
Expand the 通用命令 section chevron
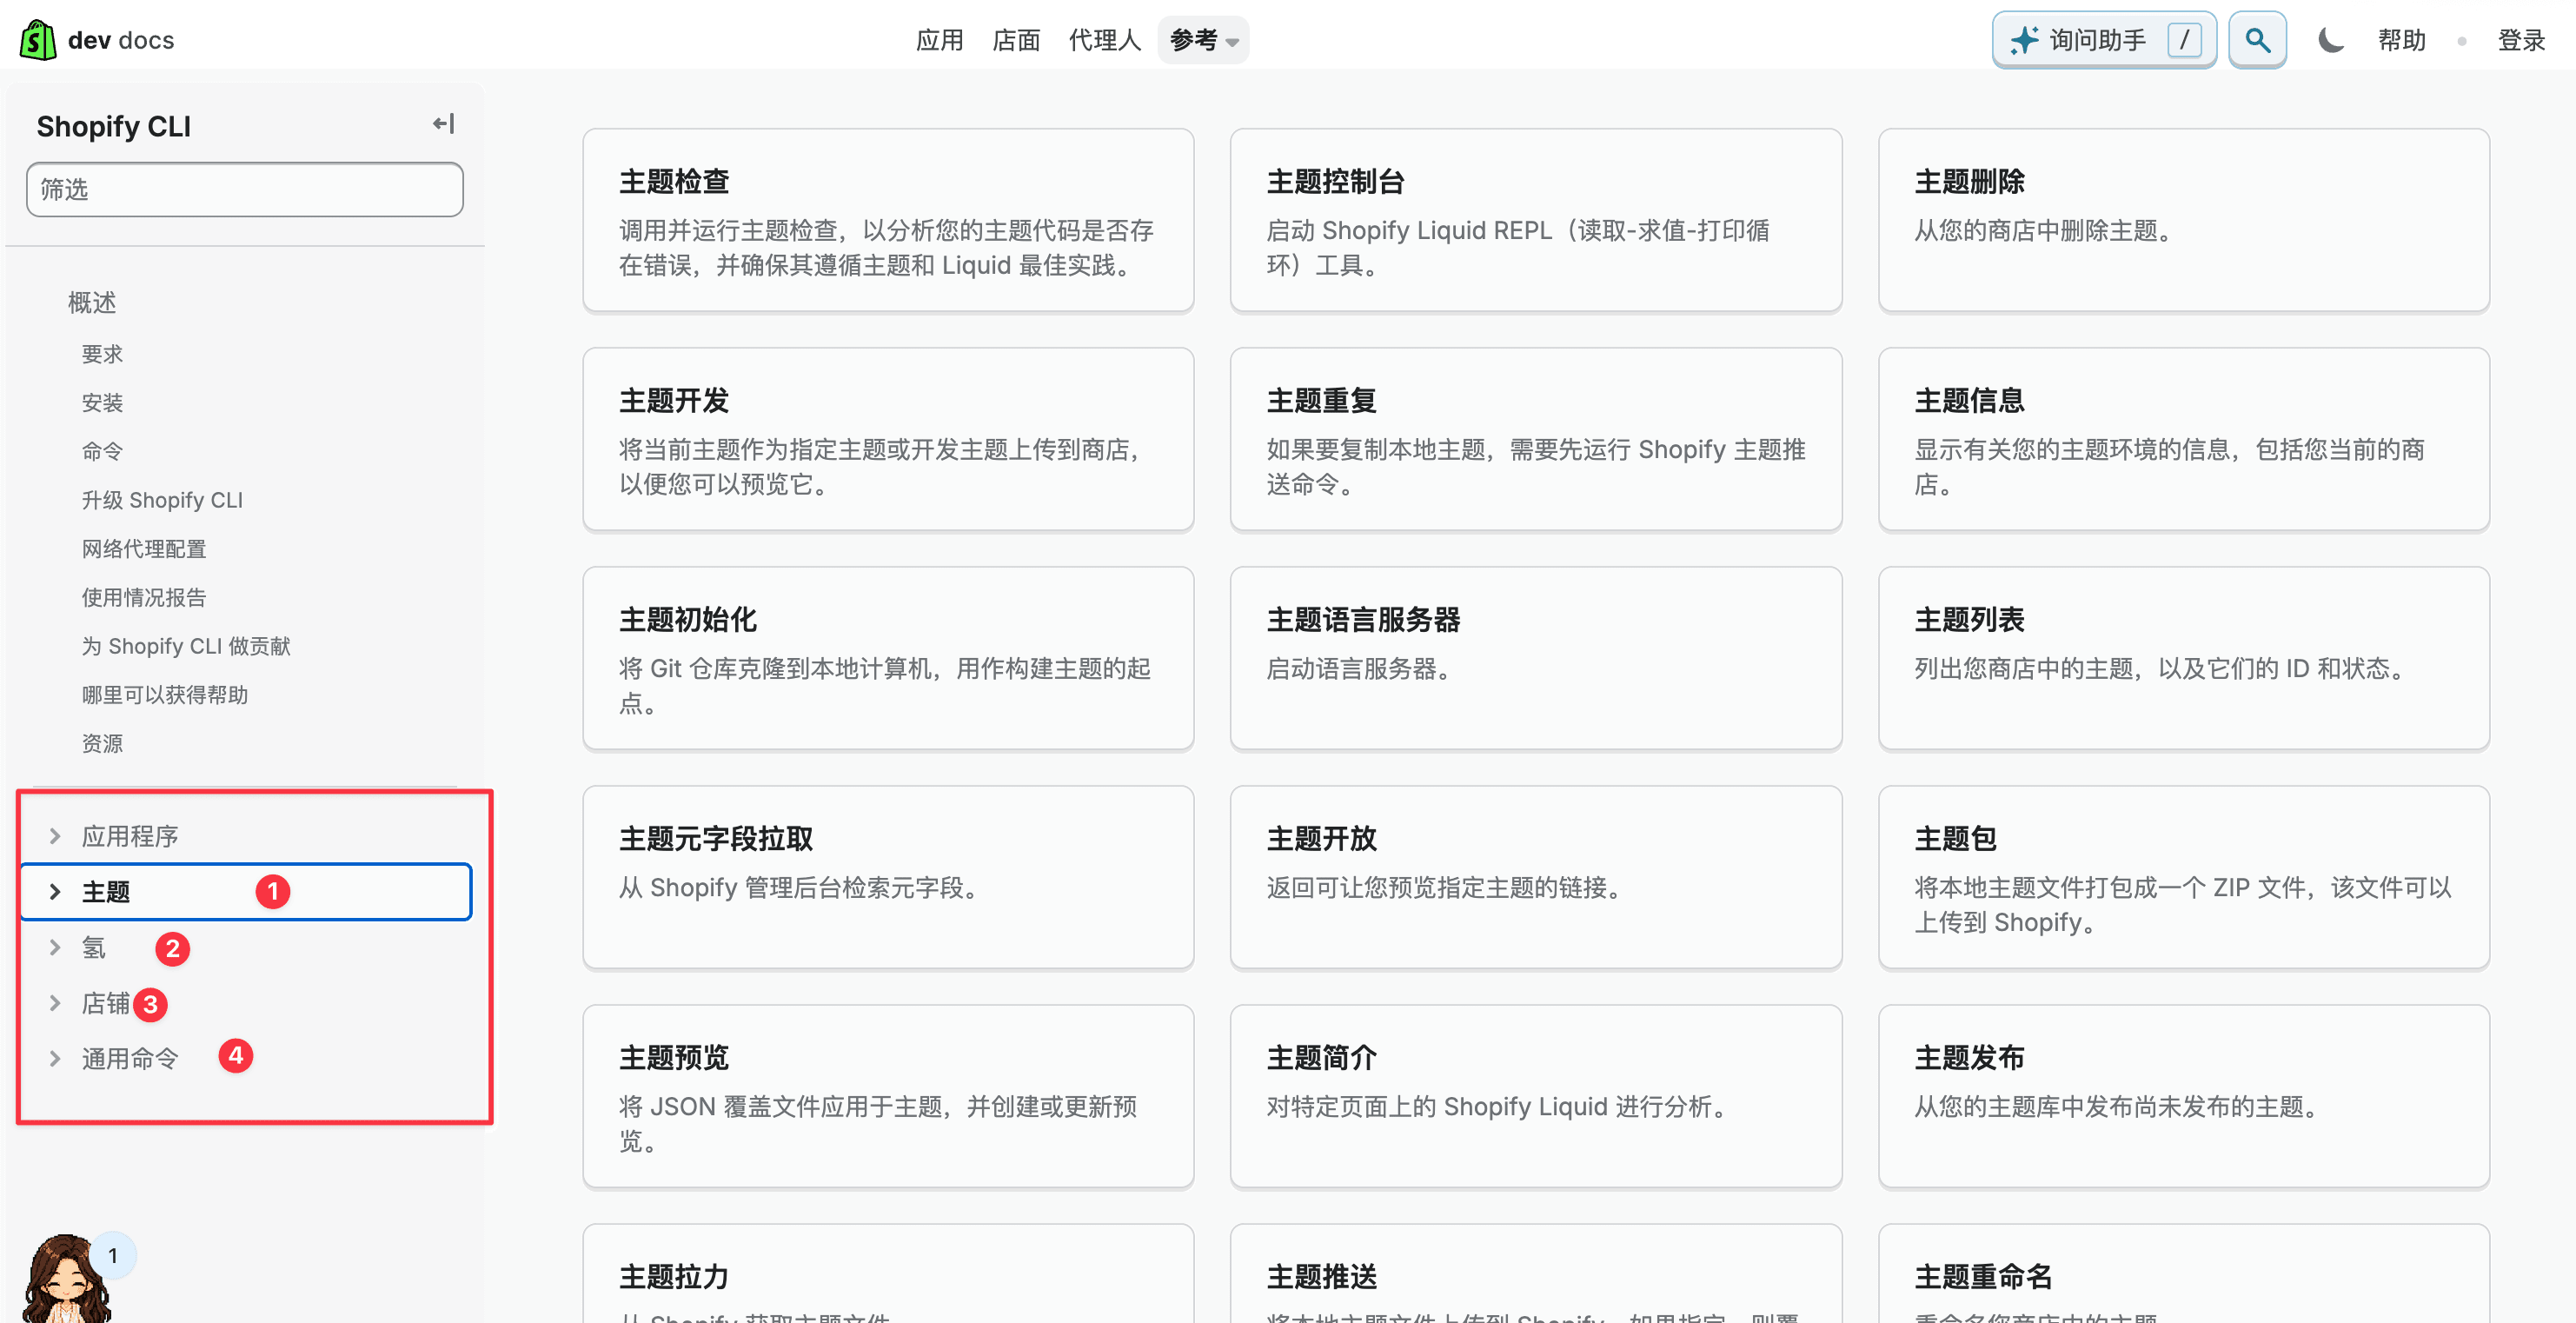point(55,1059)
